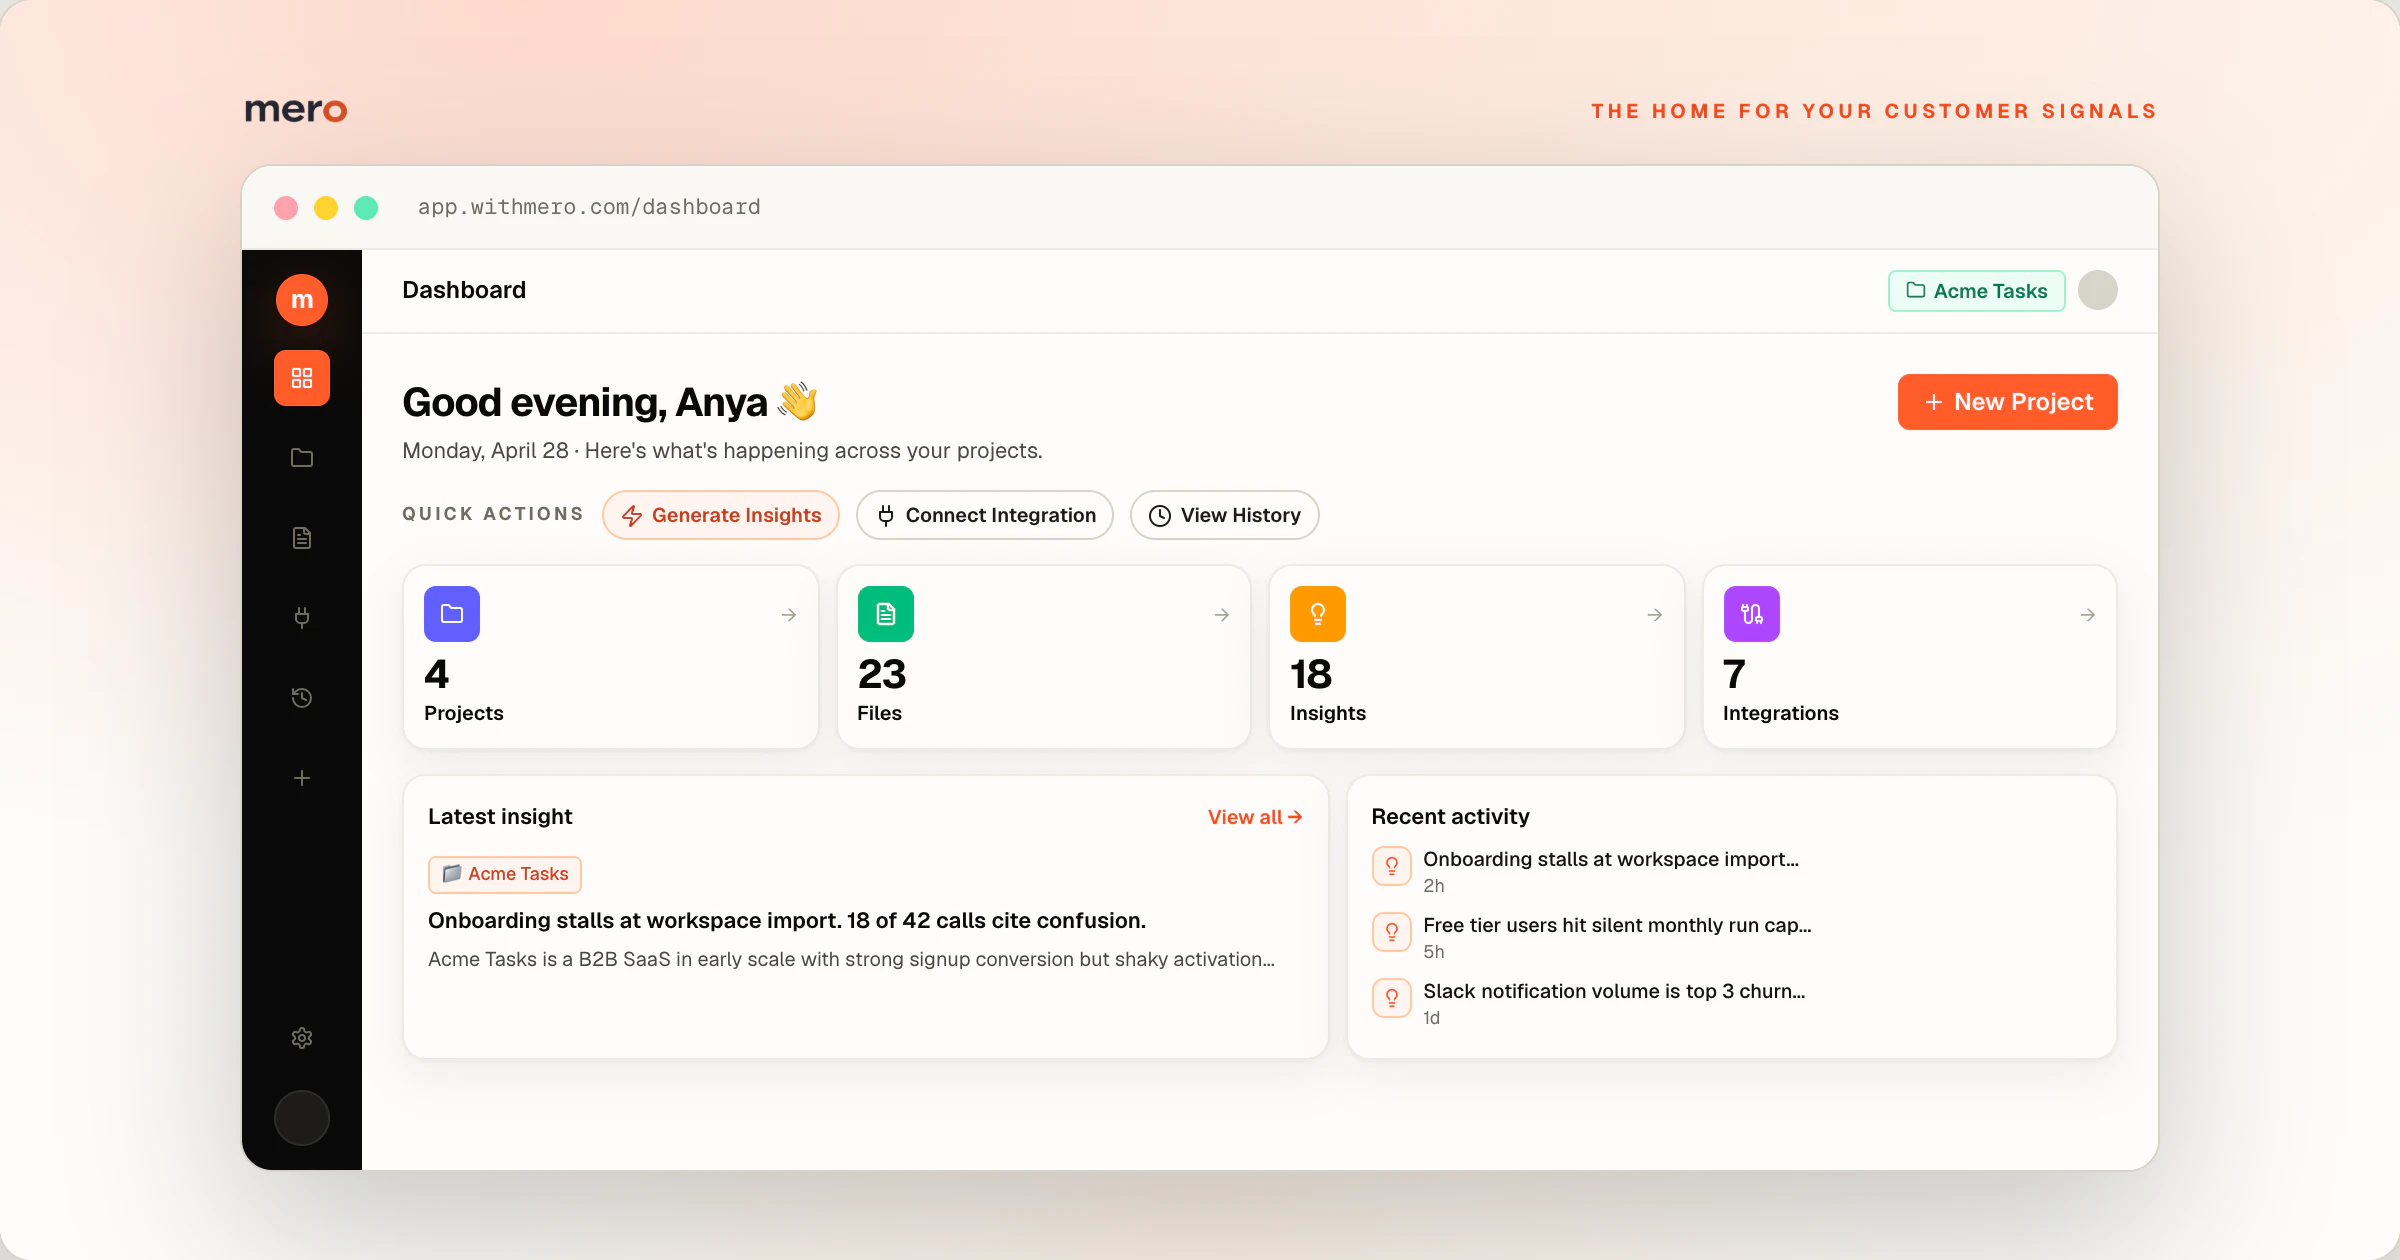The image size is (2400, 1260).
Task: Click the arrow on the Insights card
Action: [1655, 615]
